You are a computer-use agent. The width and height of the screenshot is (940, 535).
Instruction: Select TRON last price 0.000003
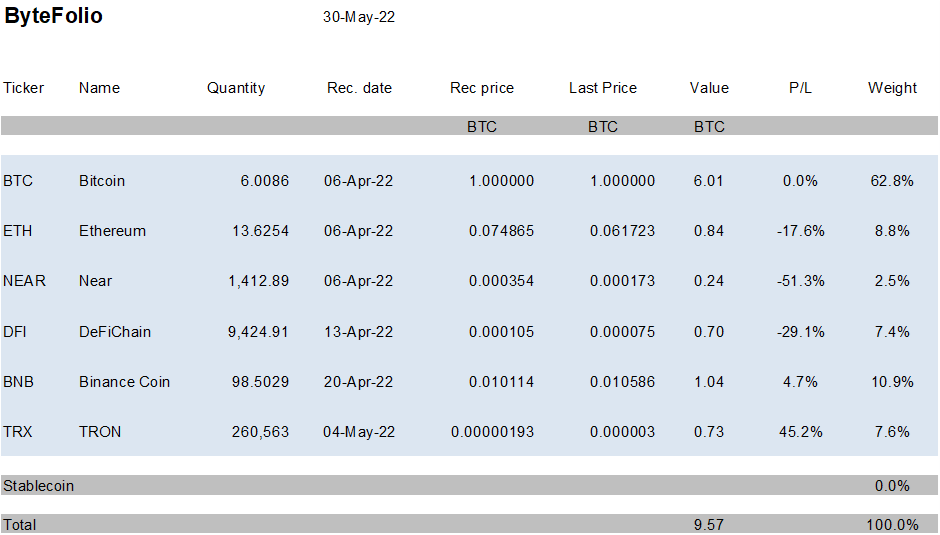pyautogui.click(x=622, y=432)
